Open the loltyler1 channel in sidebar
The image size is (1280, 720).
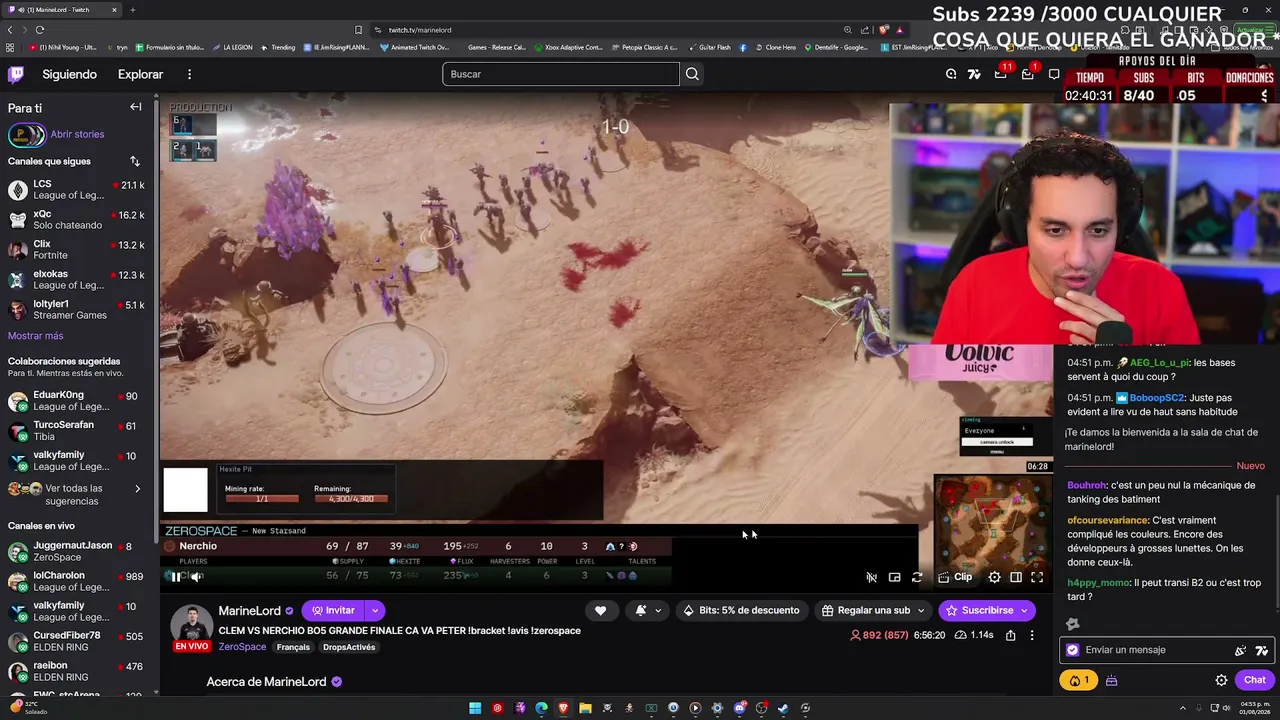[x=78, y=310]
